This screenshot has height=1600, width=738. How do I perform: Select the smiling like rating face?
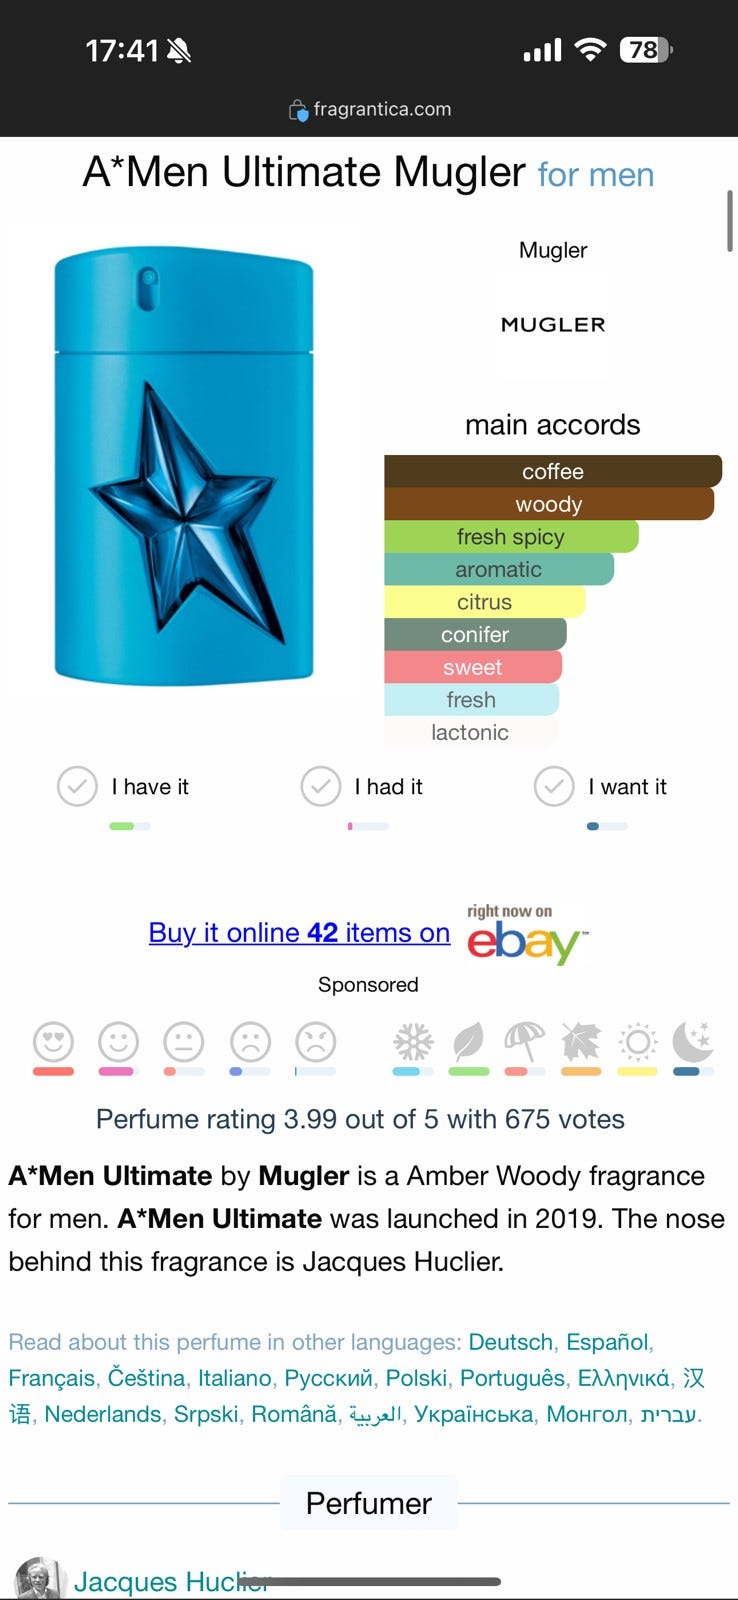pos(118,1042)
